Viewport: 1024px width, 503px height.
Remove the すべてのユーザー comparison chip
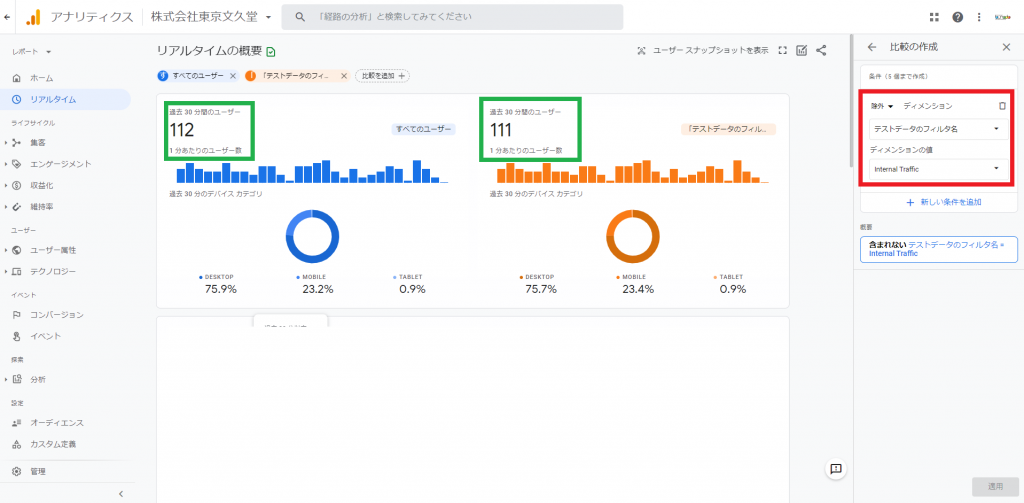click(233, 76)
